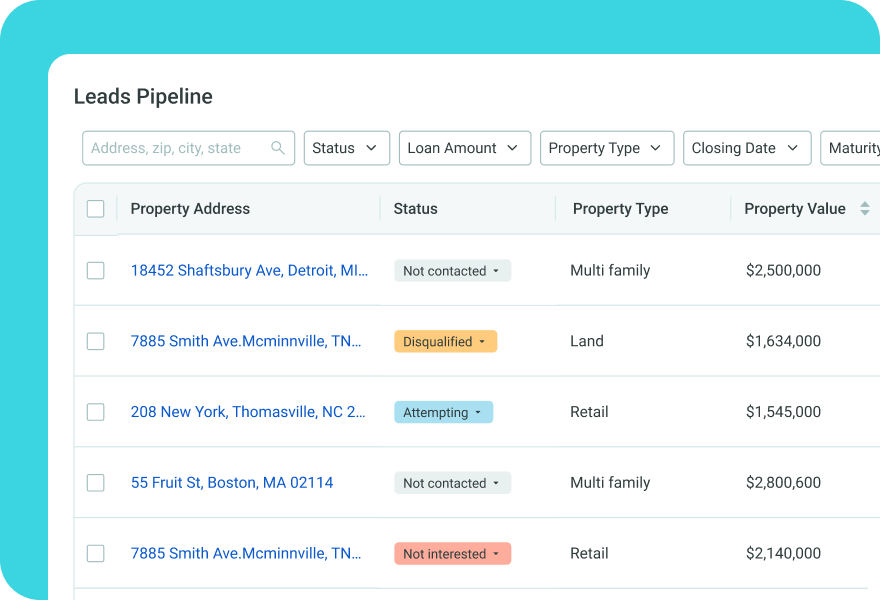Screen dimensions: 880x600
Task: Open the Disqualified 7885 Smith Ave lead
Action: pyautogui.click(x=246, y=341)
